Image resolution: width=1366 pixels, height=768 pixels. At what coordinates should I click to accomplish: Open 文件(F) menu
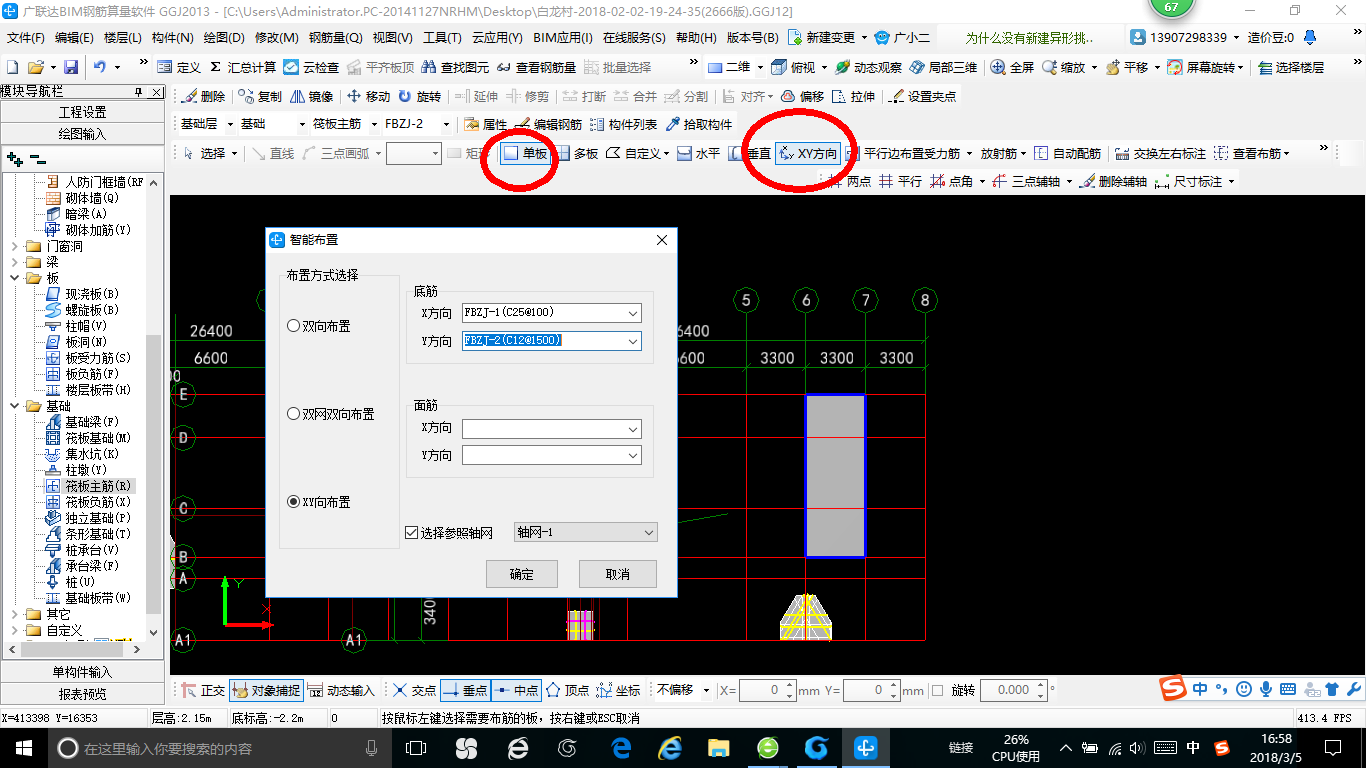[x=26, y=38]
